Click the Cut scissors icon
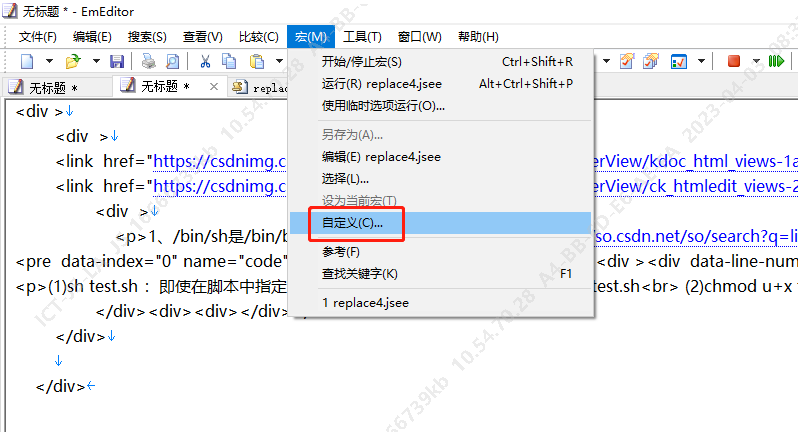Image resolution: width=798 pixels, height=432 pixels. [x=205, y=62]
